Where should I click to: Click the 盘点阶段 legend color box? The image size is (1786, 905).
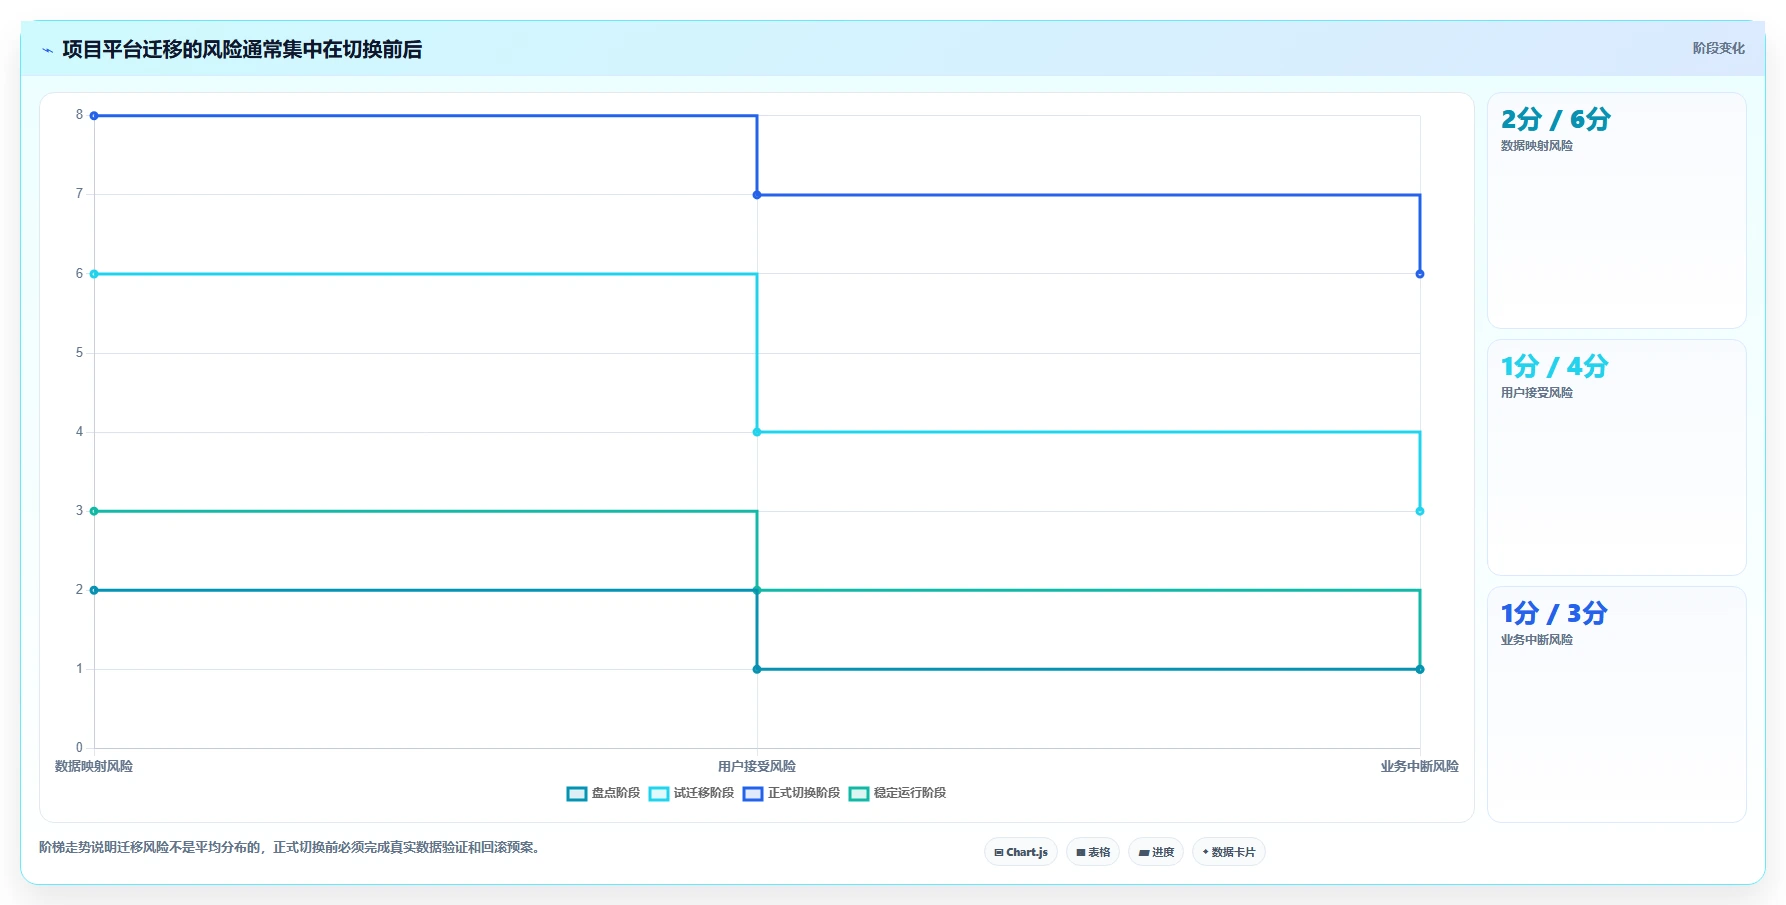point(577,794)
